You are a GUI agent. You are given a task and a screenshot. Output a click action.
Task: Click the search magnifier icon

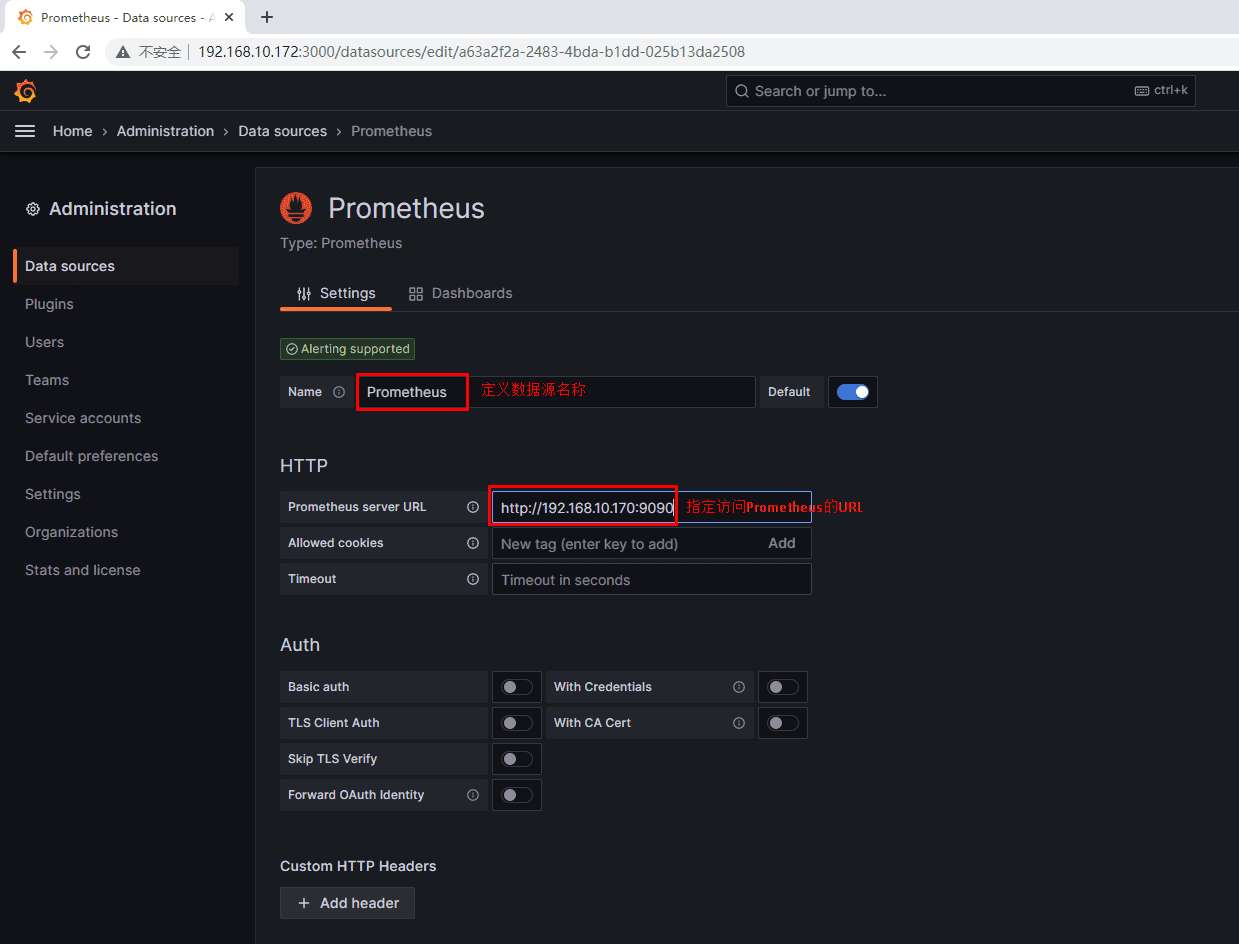point(741,91)
